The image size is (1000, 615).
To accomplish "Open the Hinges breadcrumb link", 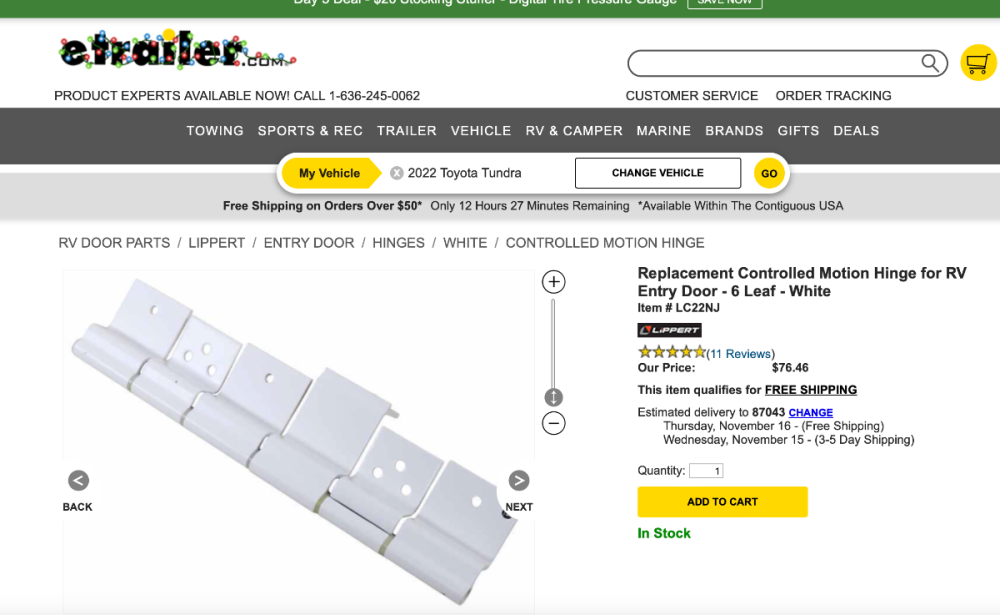I will coord(399,243).
